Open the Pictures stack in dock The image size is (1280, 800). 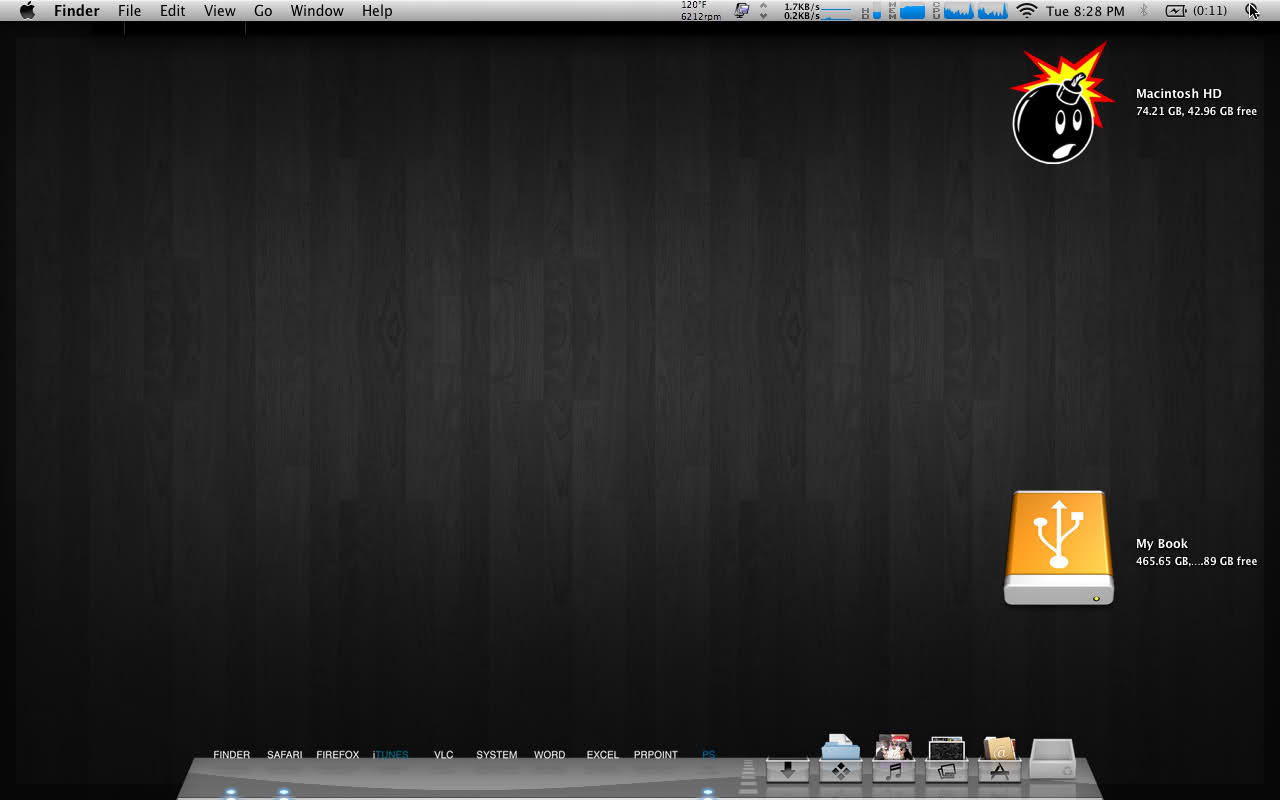coord(947,760)
